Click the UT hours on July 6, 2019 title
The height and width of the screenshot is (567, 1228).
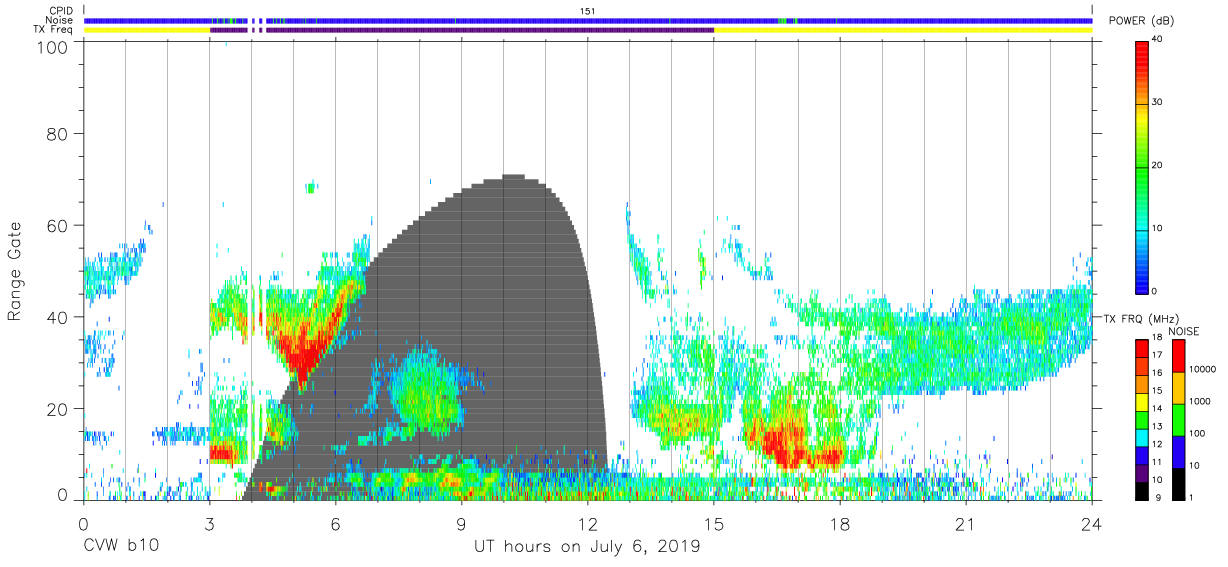[x=587, y=547]
